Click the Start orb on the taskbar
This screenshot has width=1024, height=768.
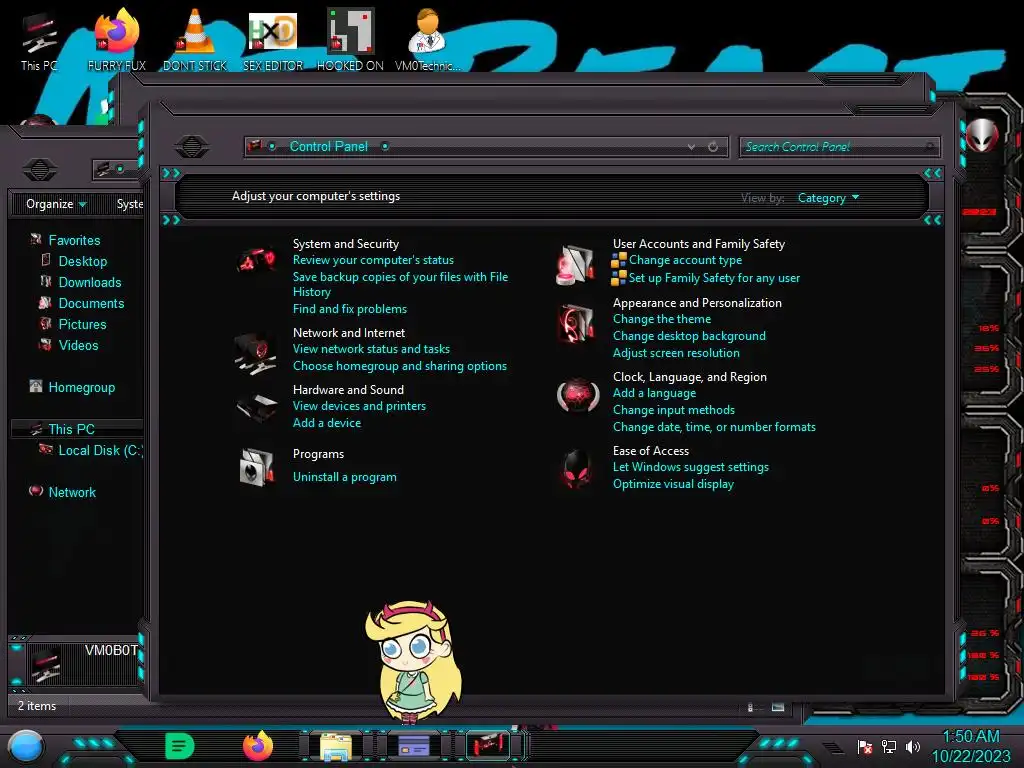pos(26,746)
